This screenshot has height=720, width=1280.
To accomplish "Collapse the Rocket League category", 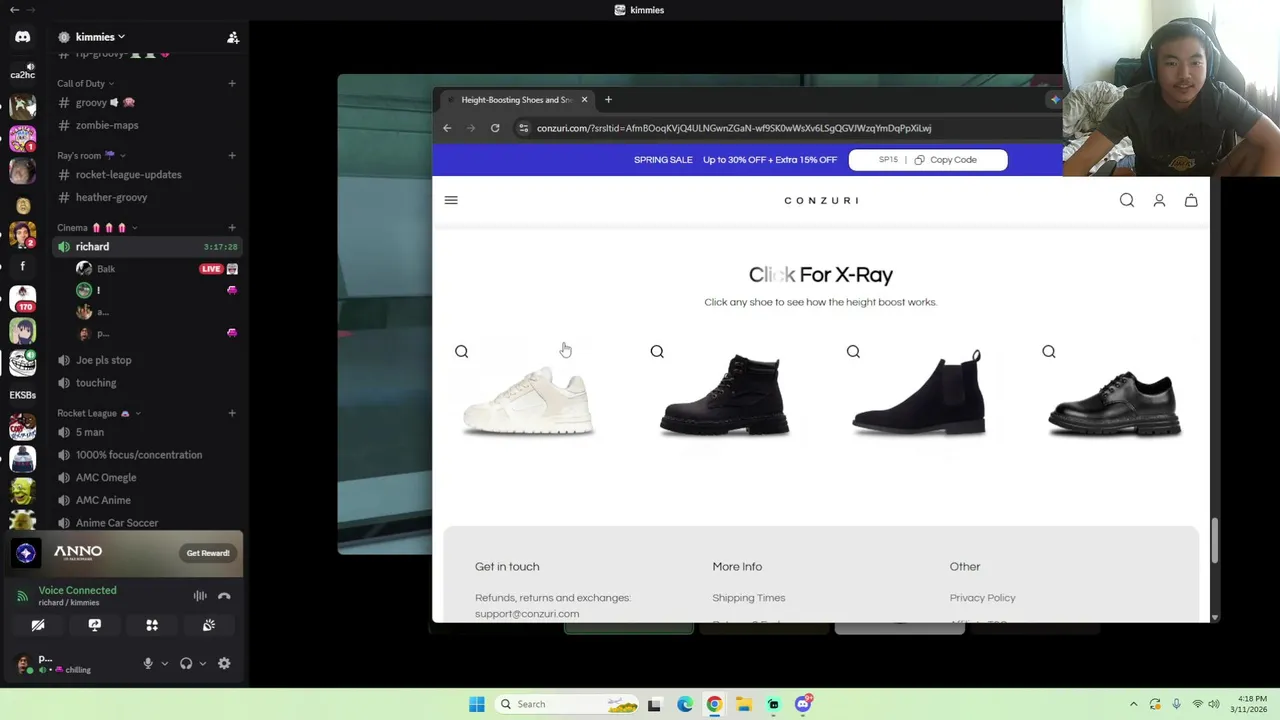I will coord(98,413).
